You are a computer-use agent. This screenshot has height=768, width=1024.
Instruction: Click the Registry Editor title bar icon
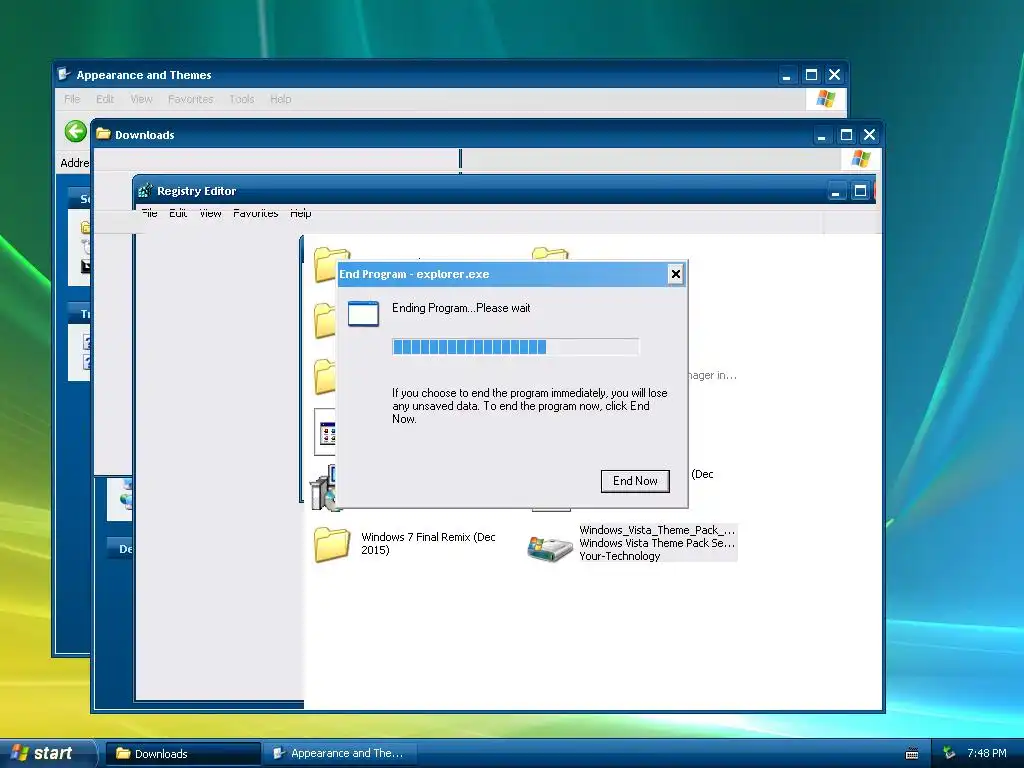pos(145,191)
